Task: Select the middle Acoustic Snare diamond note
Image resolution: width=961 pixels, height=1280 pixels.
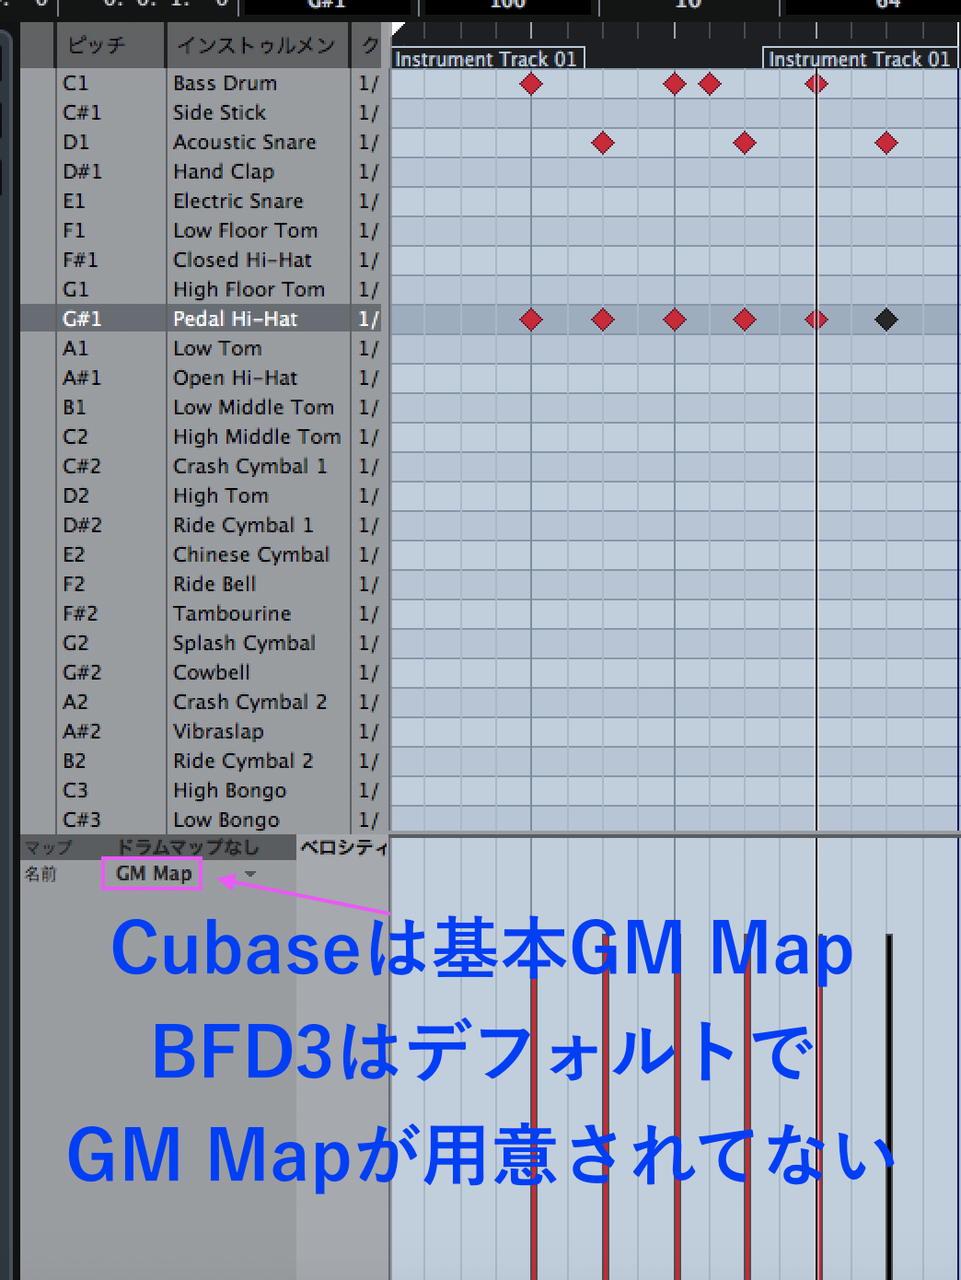Action: click(744, 143)
